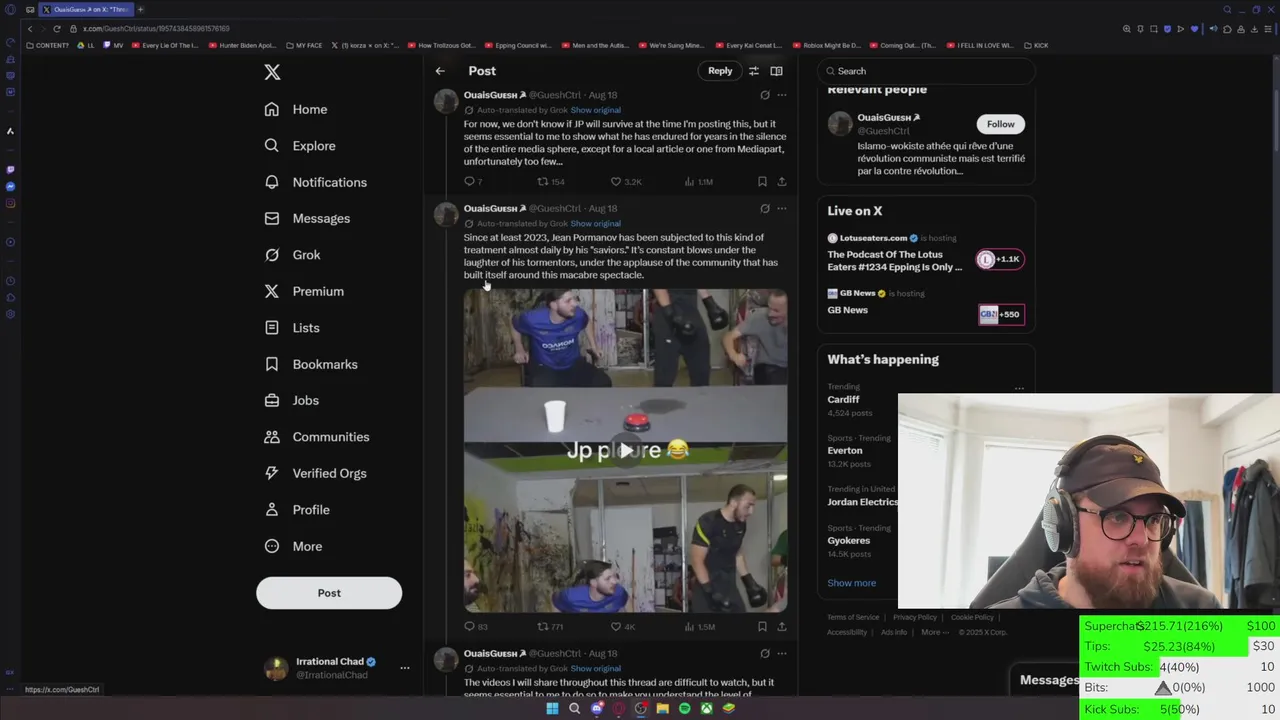The image size is (1280, 720).
Task: Open the KICK bookmark in bookmarks bar
Action: 1035,45
